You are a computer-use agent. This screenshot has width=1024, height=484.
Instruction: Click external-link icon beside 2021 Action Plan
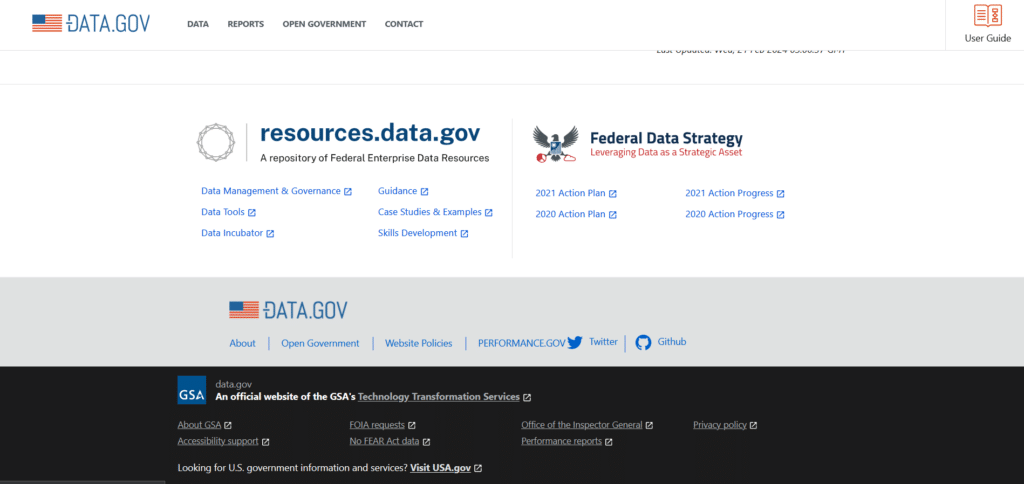click(x=613, y=194)
